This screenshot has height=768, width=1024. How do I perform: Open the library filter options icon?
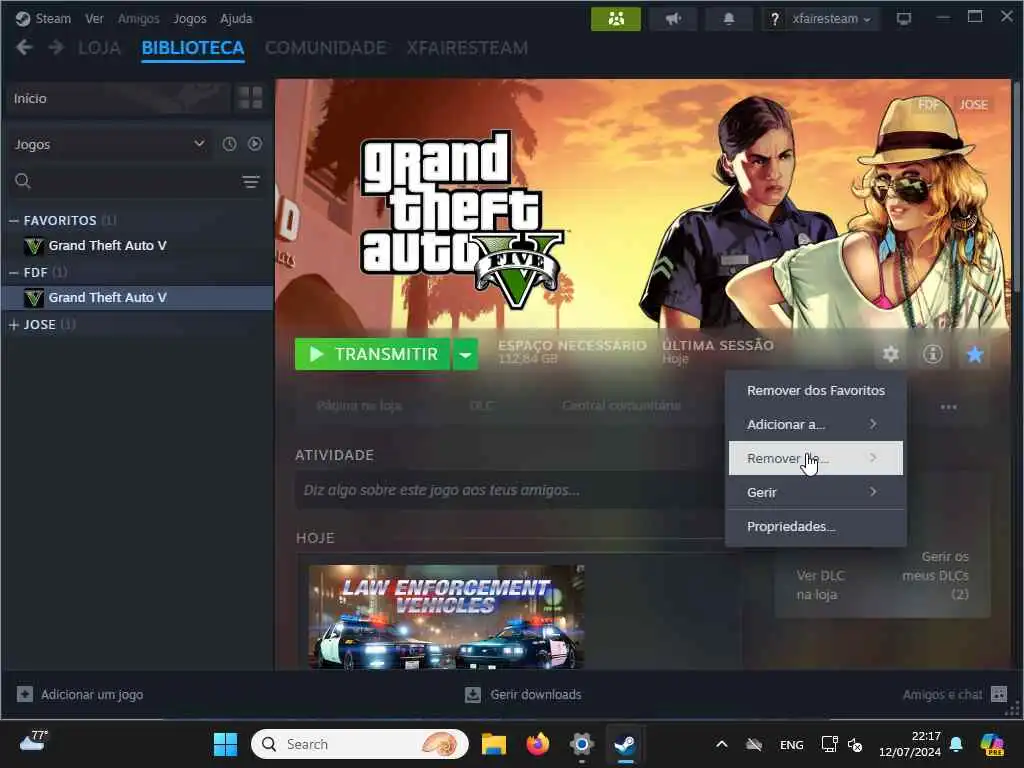pyautogui.click(x=251, y=182)
